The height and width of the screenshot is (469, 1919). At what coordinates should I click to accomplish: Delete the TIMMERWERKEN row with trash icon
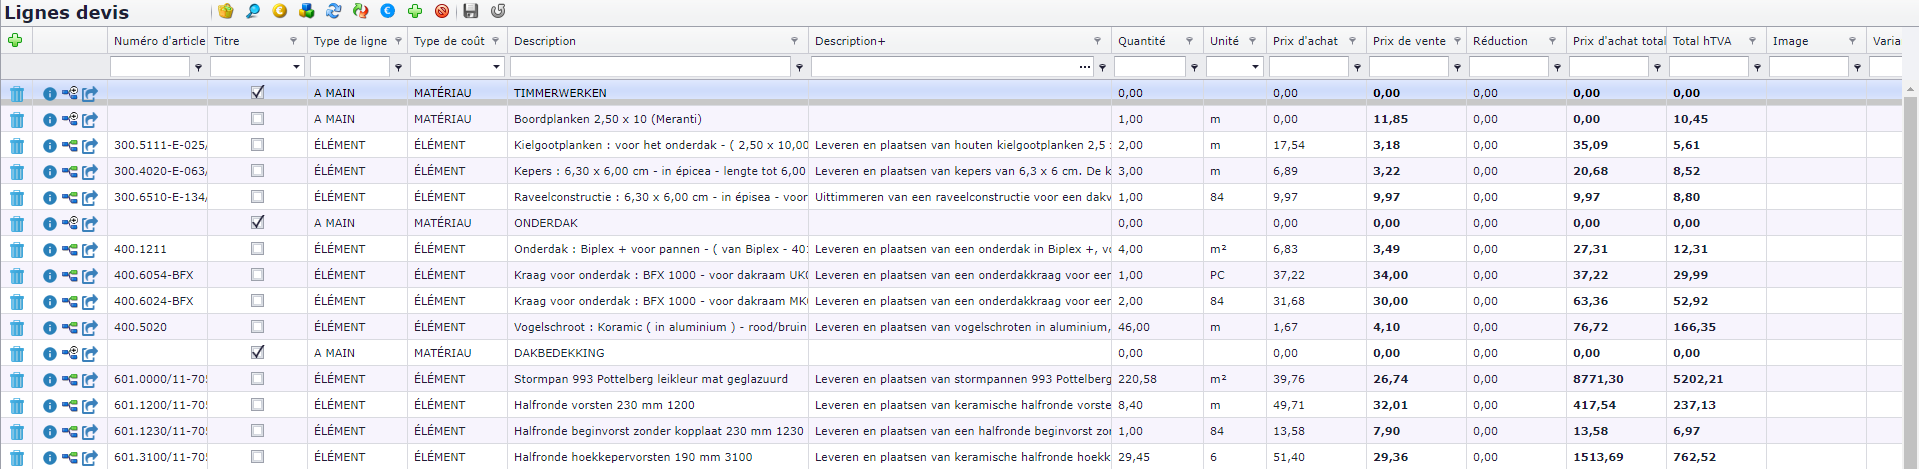(17, 94)
